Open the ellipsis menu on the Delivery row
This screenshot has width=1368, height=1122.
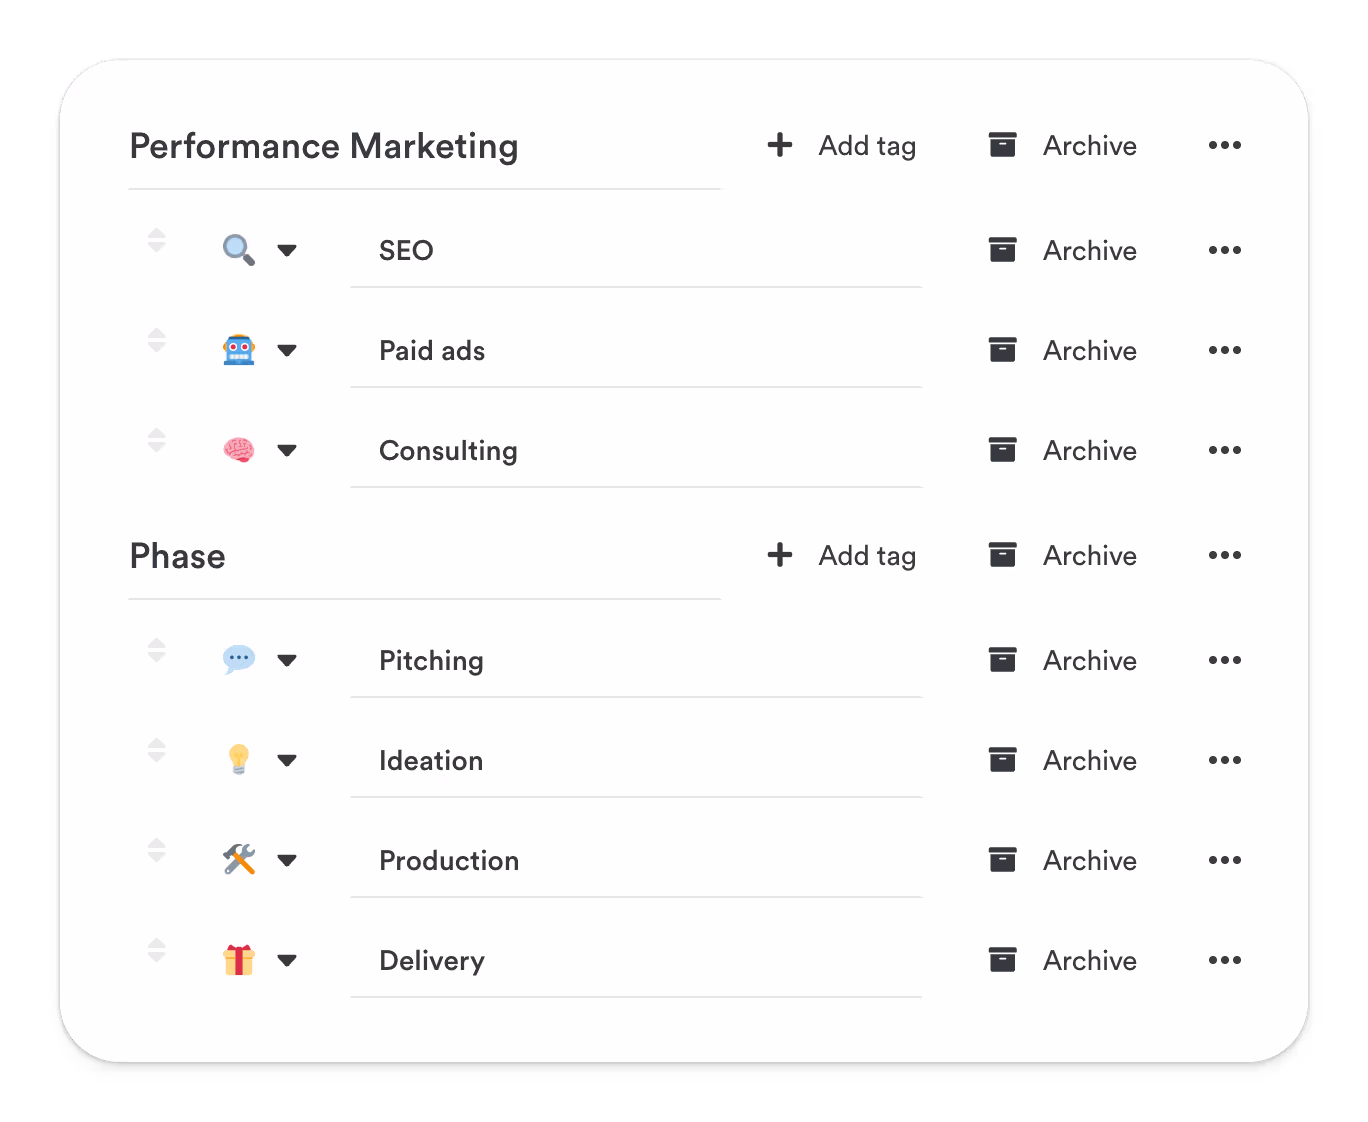pos(1224,960)
